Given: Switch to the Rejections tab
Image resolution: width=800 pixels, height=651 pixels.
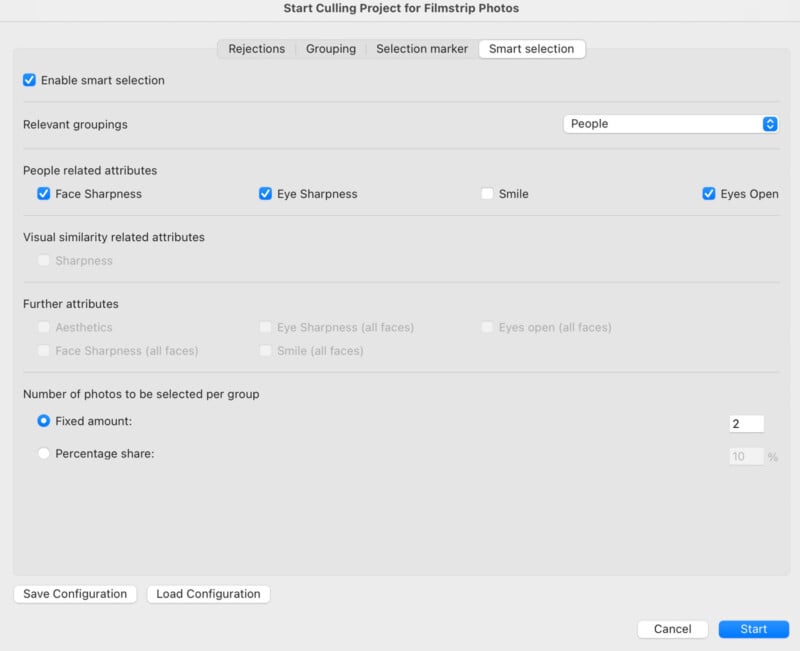Looking at the screenshot, I should pos(256,48).
